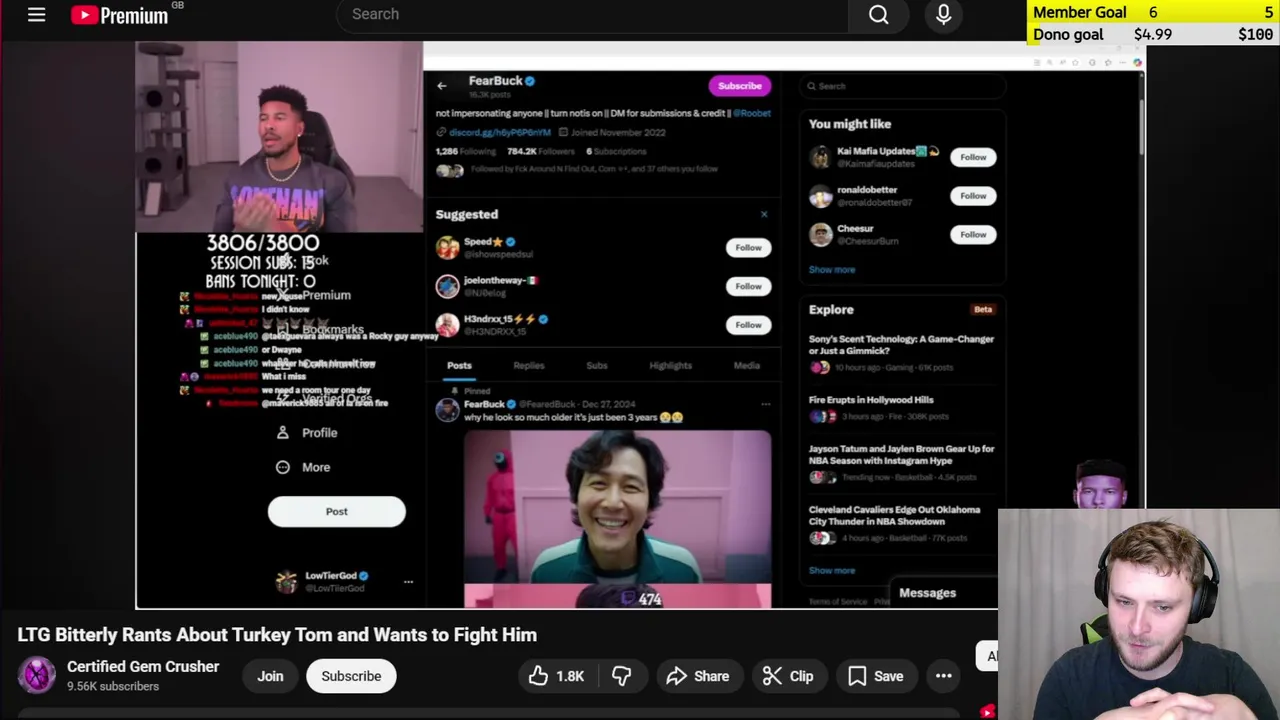
Task: Follow suggested joelontheway account
Action: pyautogui.click(x=748, y=286)
